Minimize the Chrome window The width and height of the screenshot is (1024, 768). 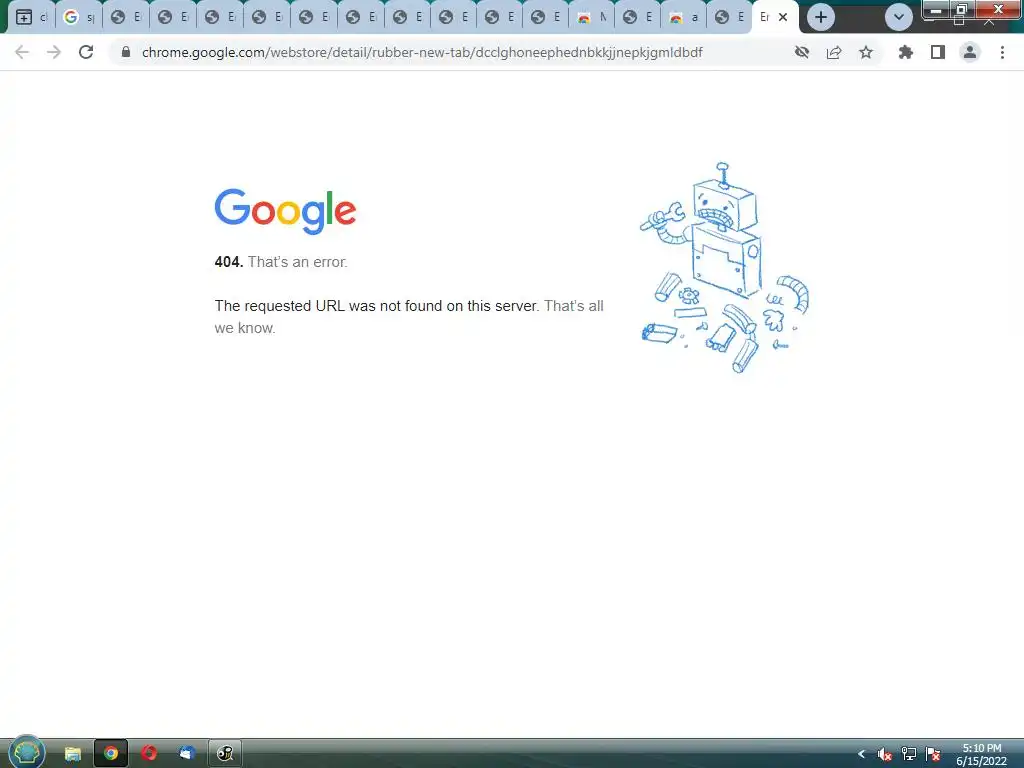pos(936,10)
